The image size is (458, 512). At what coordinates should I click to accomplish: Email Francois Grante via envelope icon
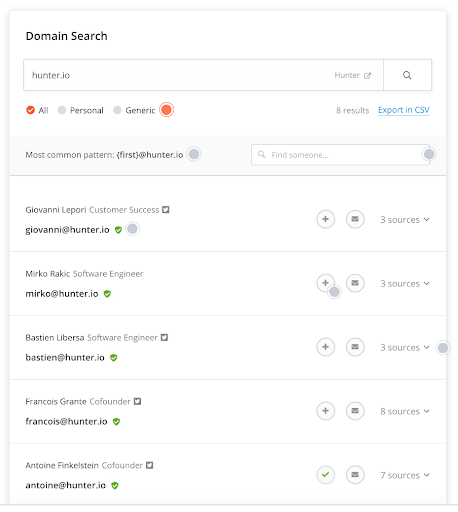point(355,411)
